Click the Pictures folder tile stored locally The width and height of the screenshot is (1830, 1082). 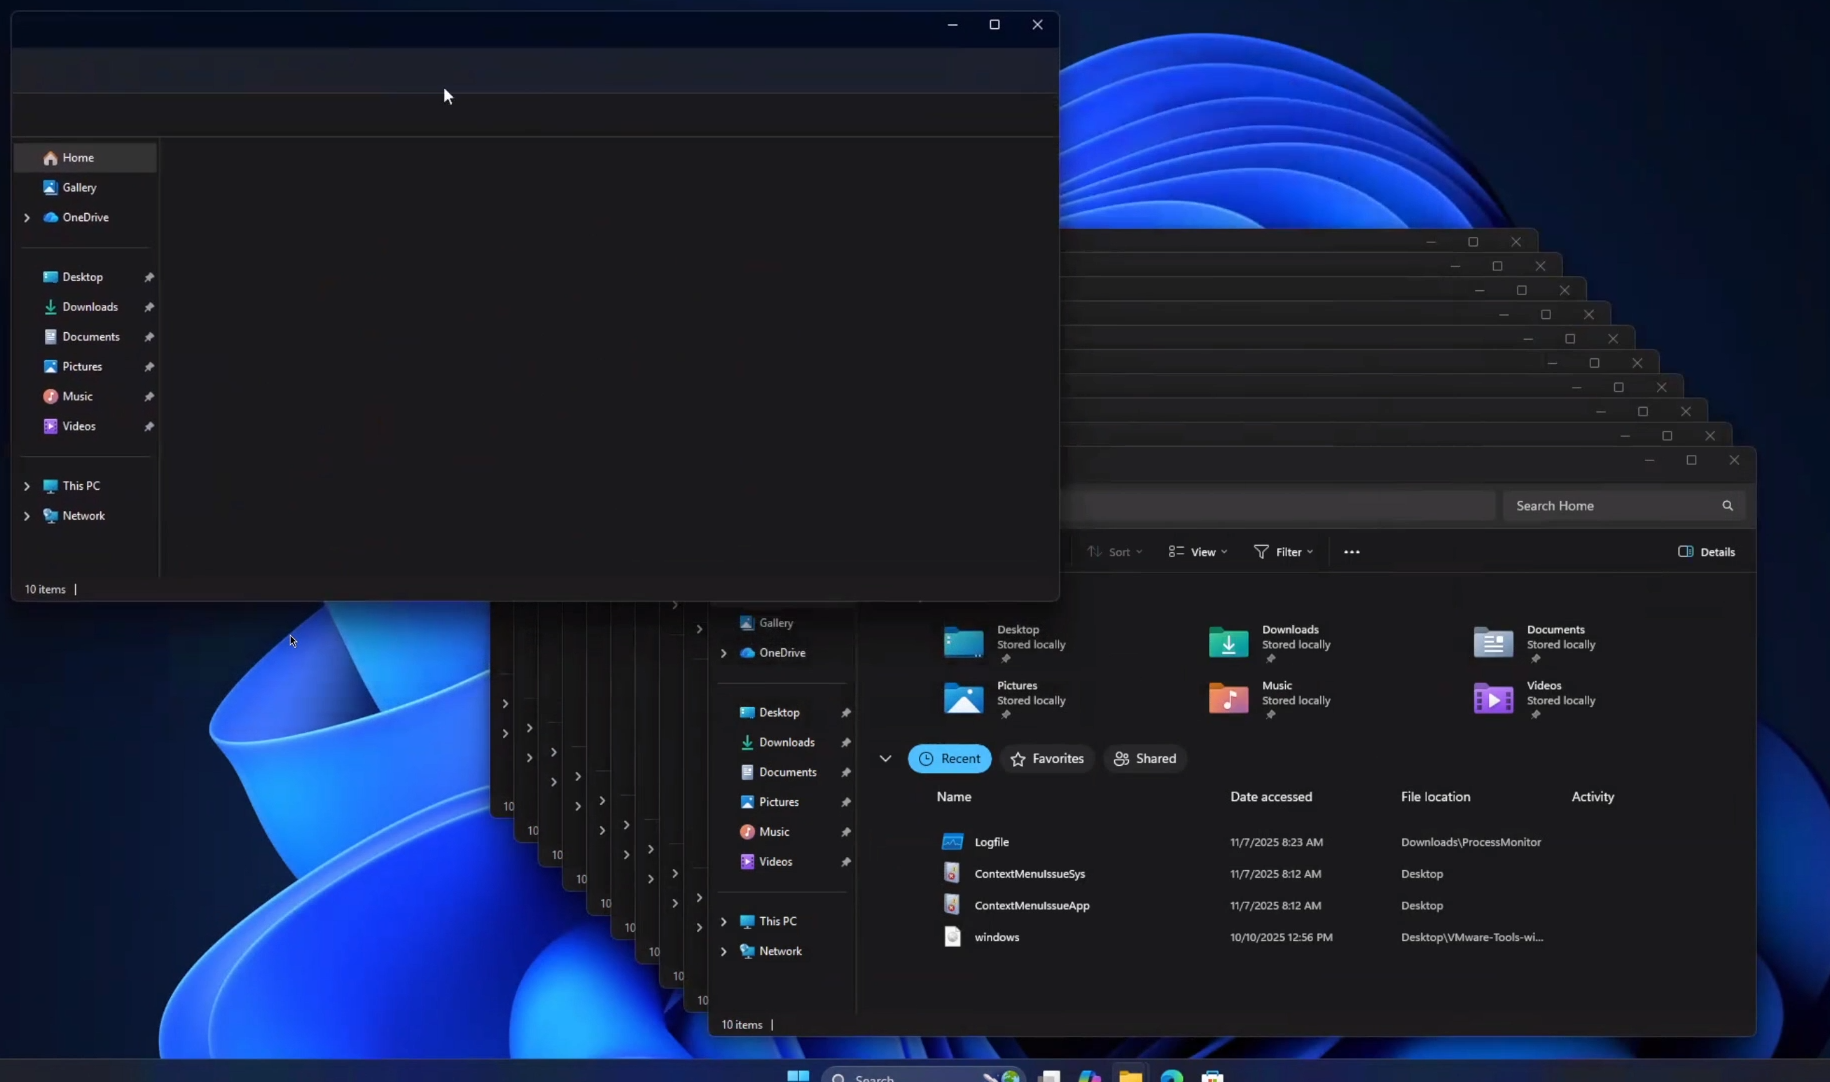pos(964,698)
